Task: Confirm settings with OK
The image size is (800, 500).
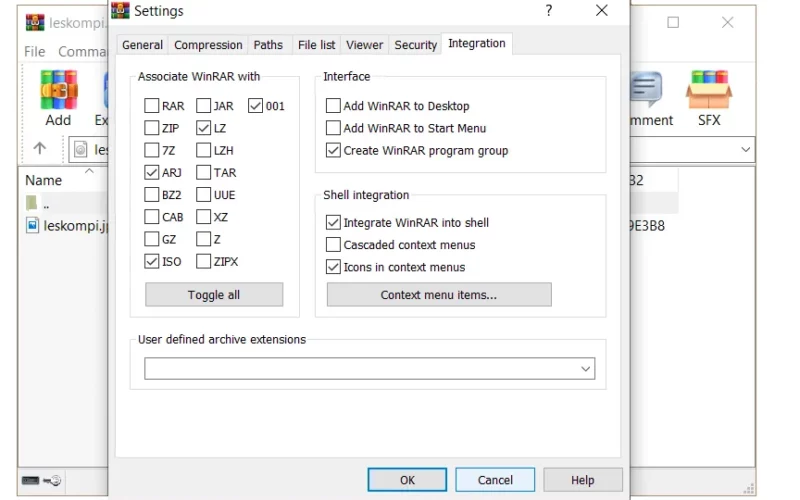Action: [x=407, y=480]
